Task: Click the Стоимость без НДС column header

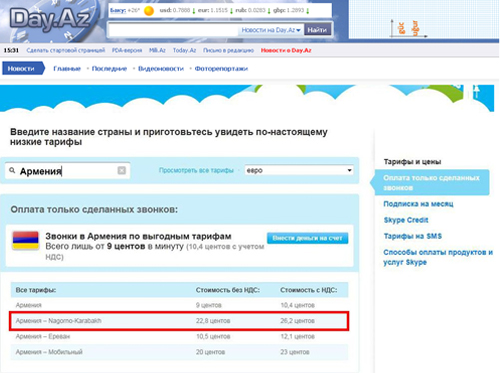Action: (228, 290)
